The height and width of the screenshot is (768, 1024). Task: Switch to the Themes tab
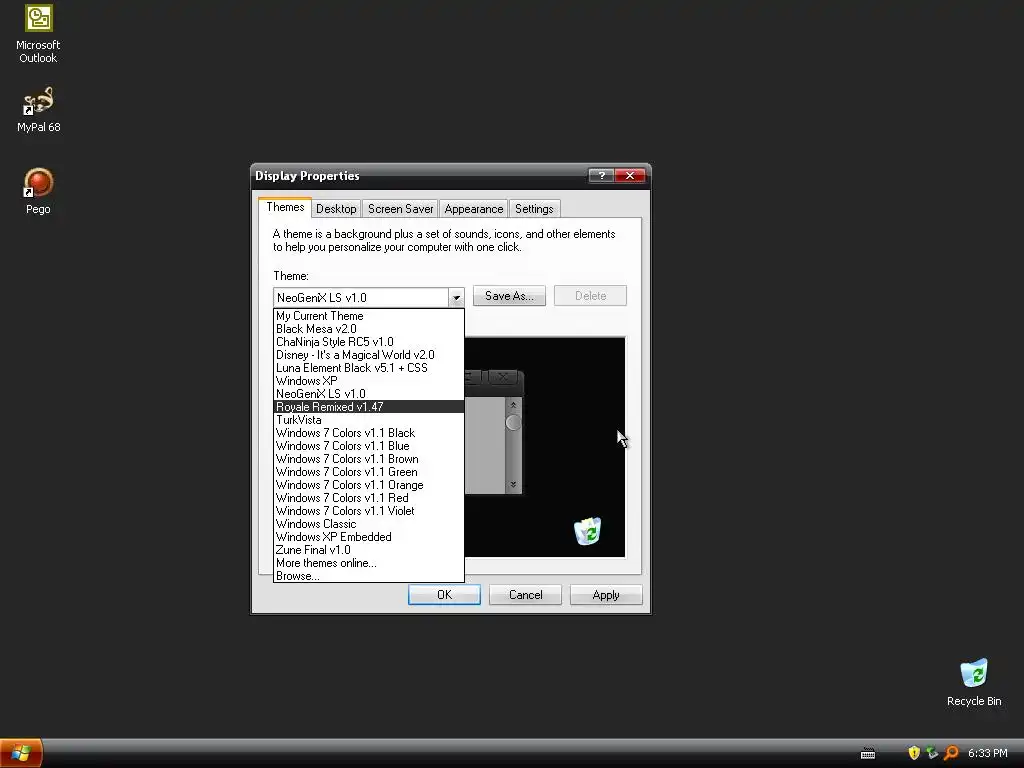tap(285, 207)
